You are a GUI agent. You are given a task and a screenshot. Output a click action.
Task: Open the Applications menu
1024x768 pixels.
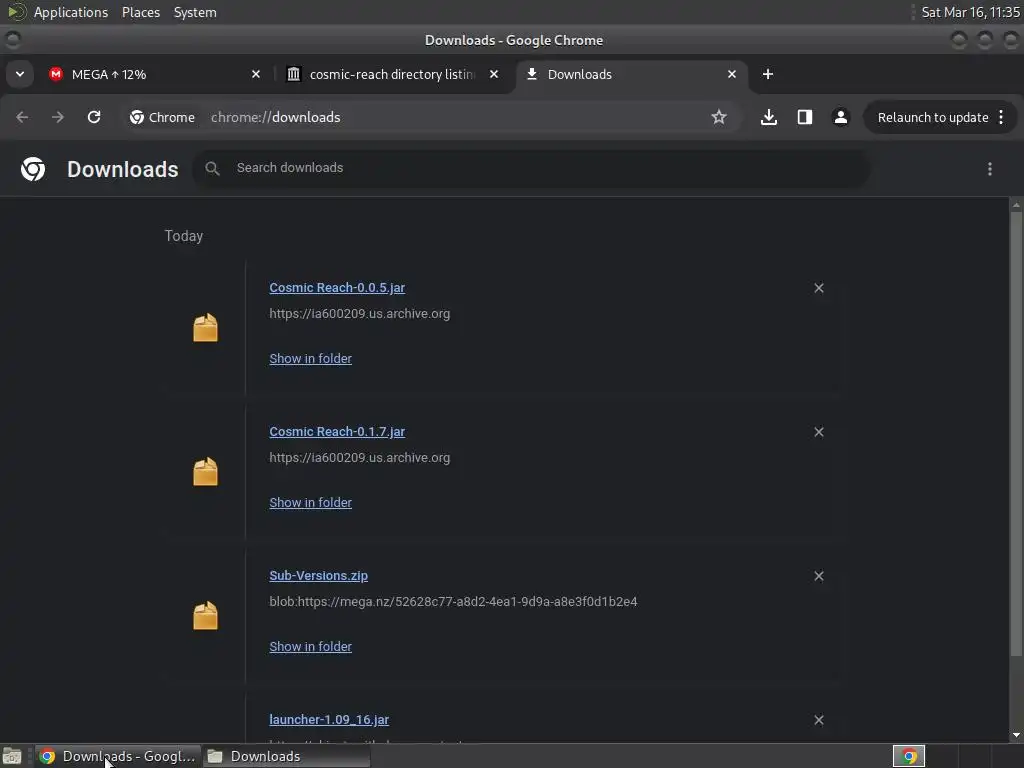point(71,12)
